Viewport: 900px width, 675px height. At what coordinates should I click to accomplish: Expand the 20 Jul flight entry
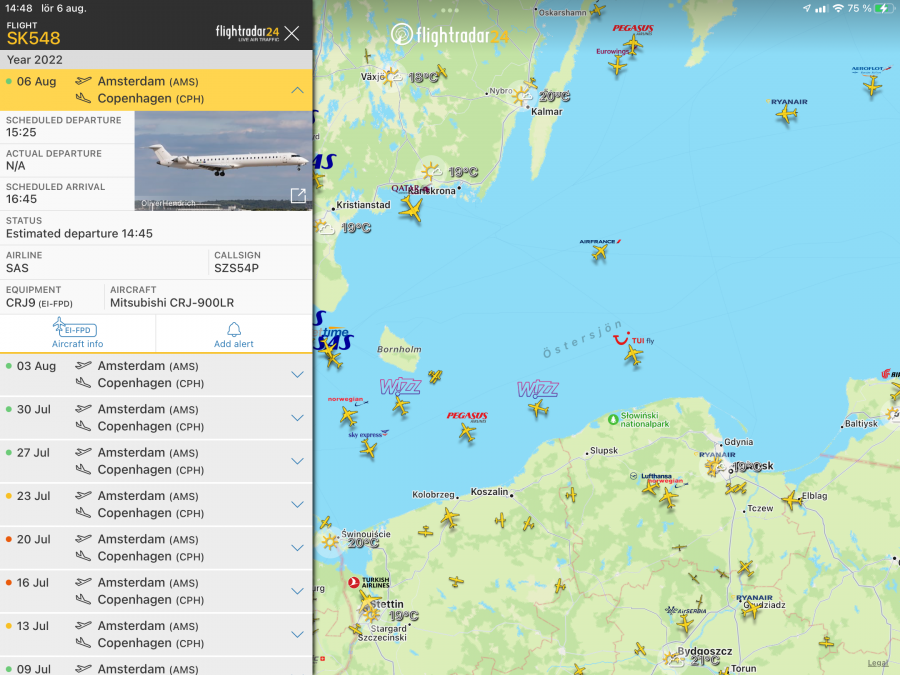297,548
